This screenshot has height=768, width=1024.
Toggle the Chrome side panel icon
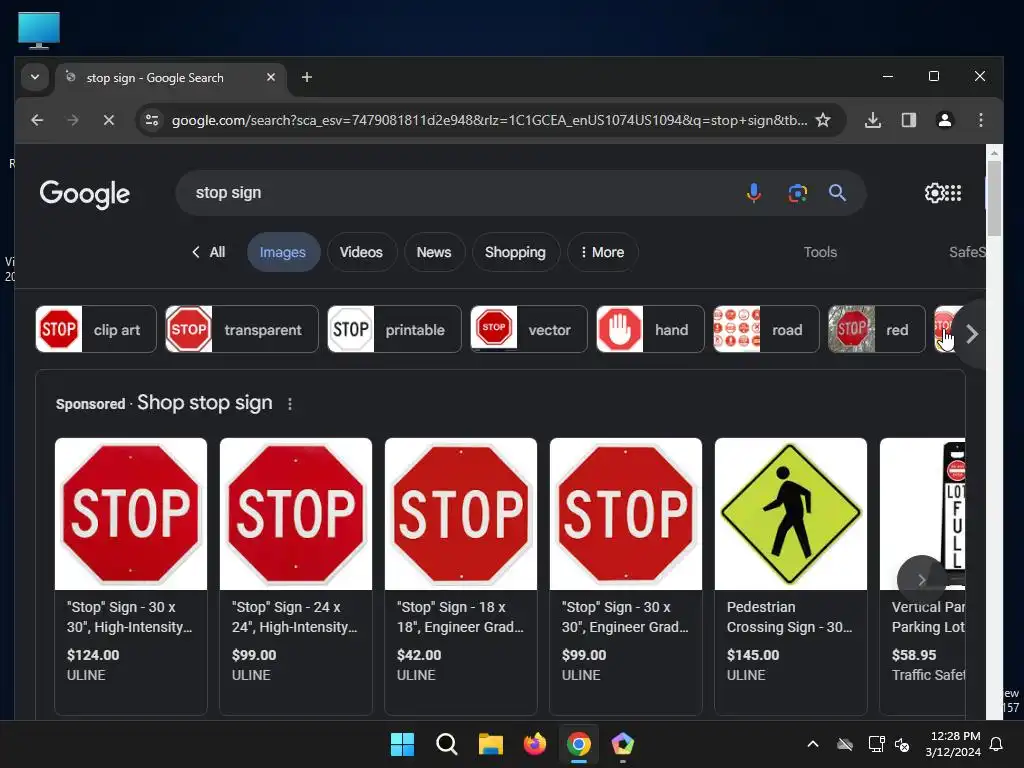908,120
